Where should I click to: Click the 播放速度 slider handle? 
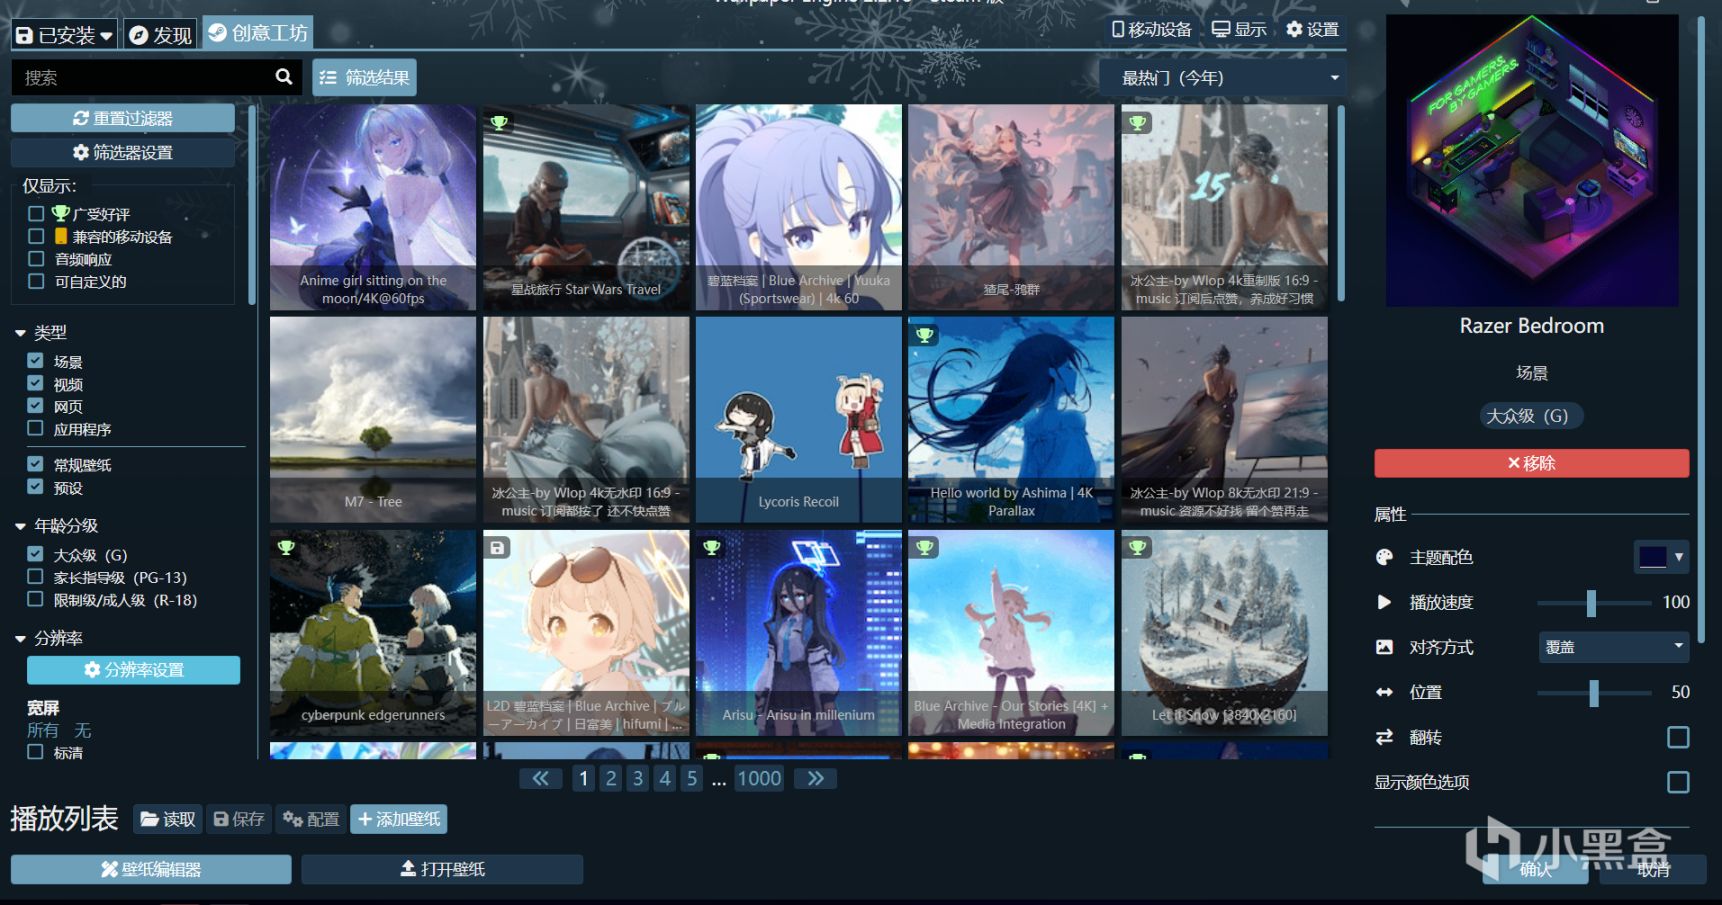tap(1591, 602)
